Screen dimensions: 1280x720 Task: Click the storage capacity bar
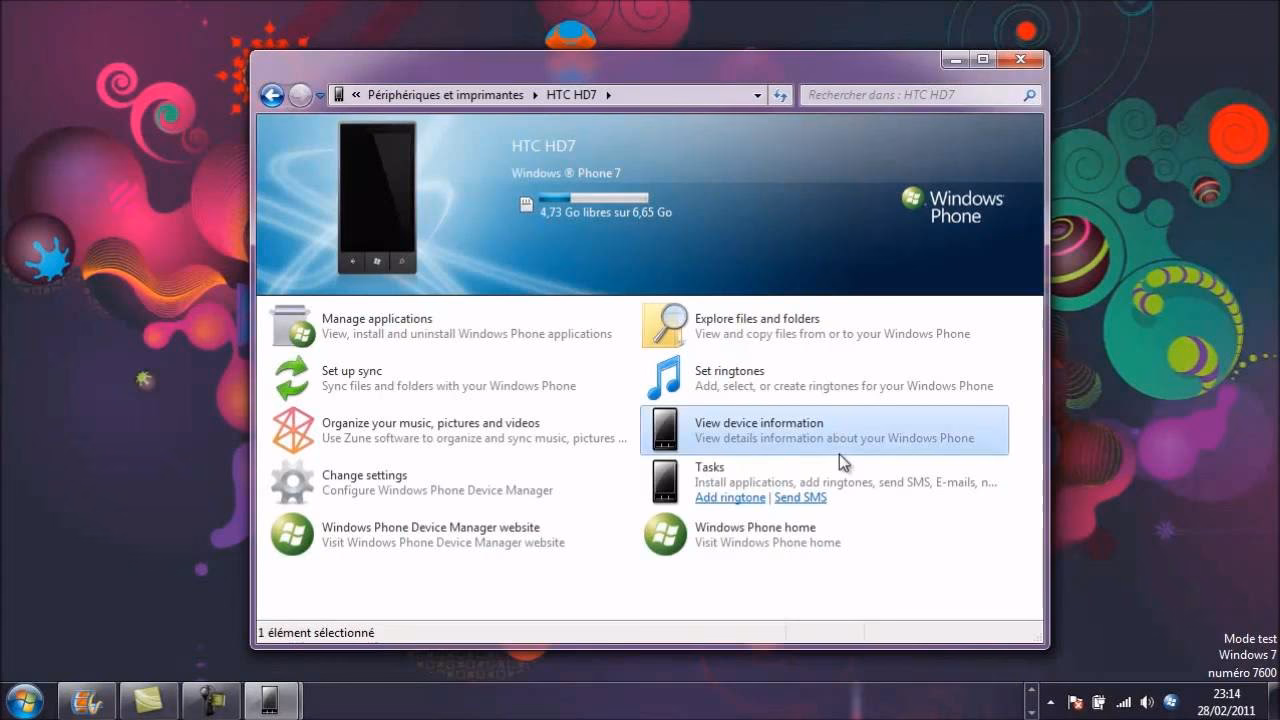click(x=593, y=198)
